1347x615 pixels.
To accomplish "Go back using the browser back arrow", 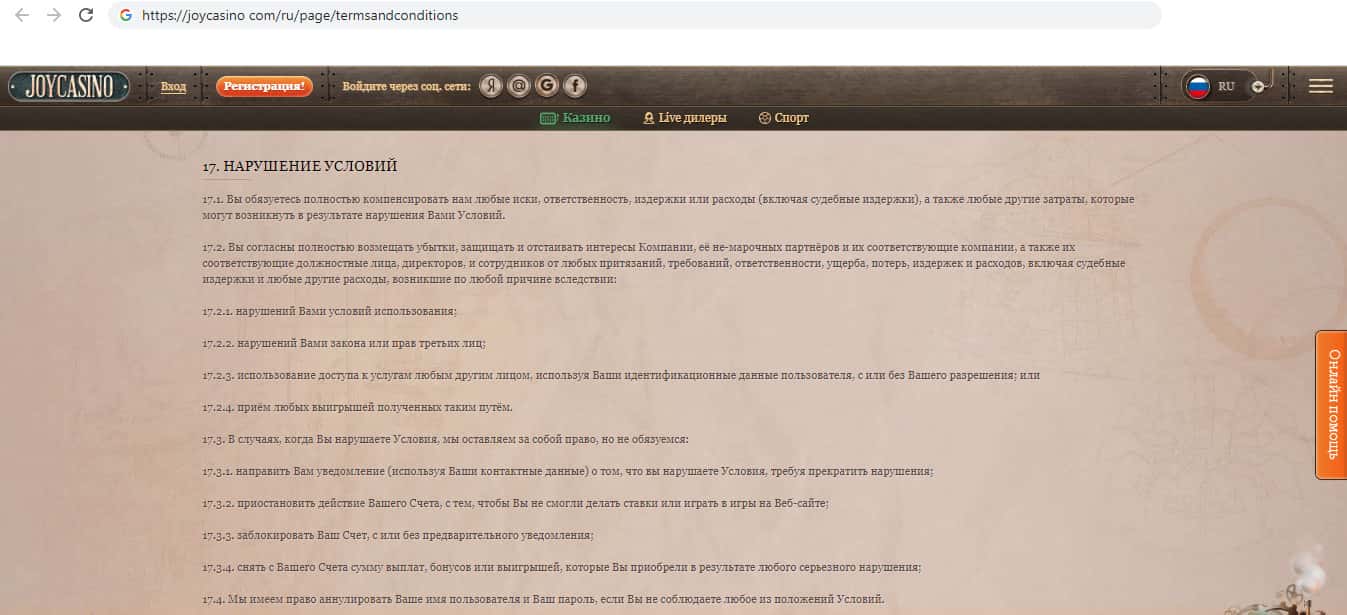I will pos(22,15).
